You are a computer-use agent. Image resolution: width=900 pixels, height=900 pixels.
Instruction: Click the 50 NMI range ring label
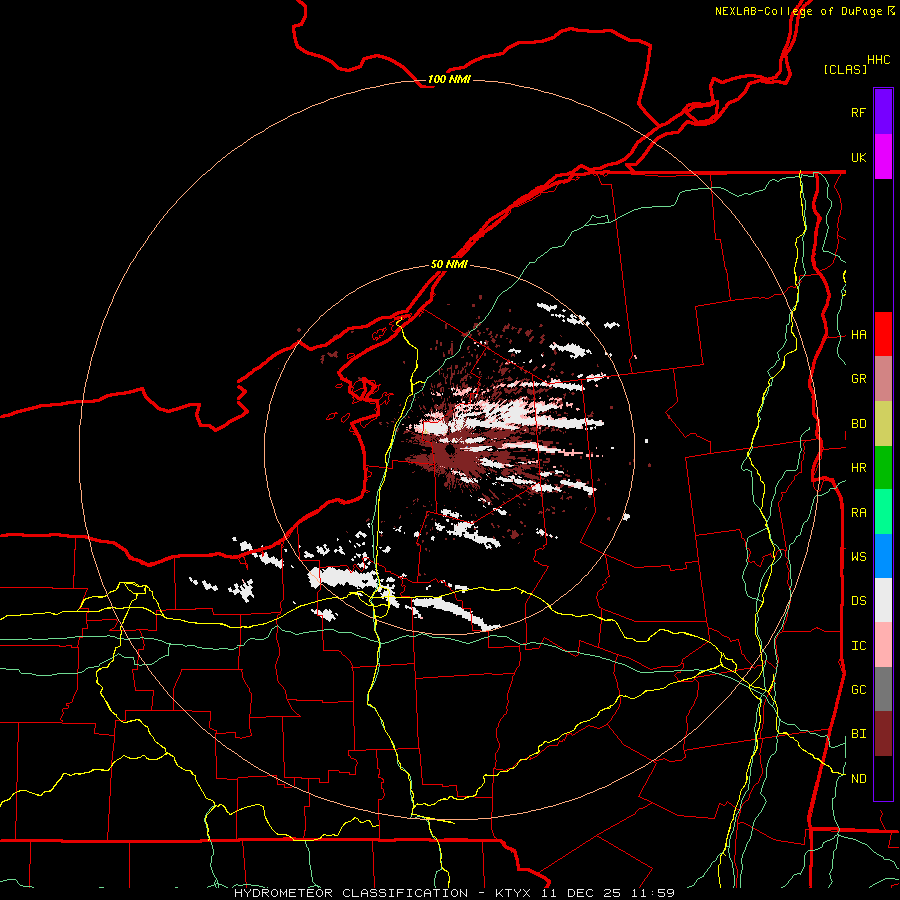(x=449, y=264)
